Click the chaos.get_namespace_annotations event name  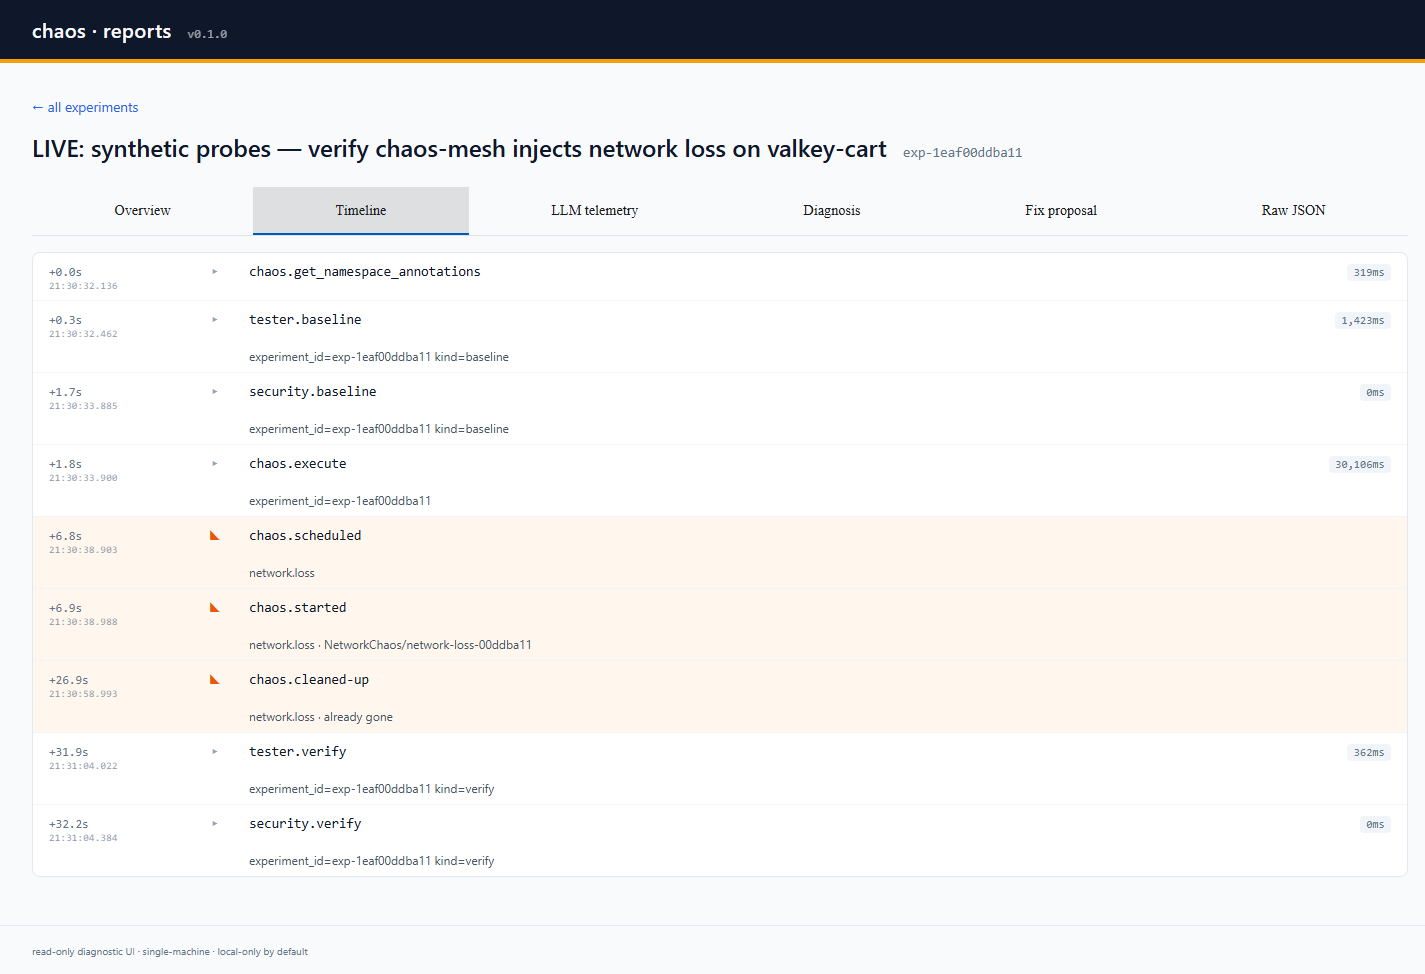click(x=365, y=272)
